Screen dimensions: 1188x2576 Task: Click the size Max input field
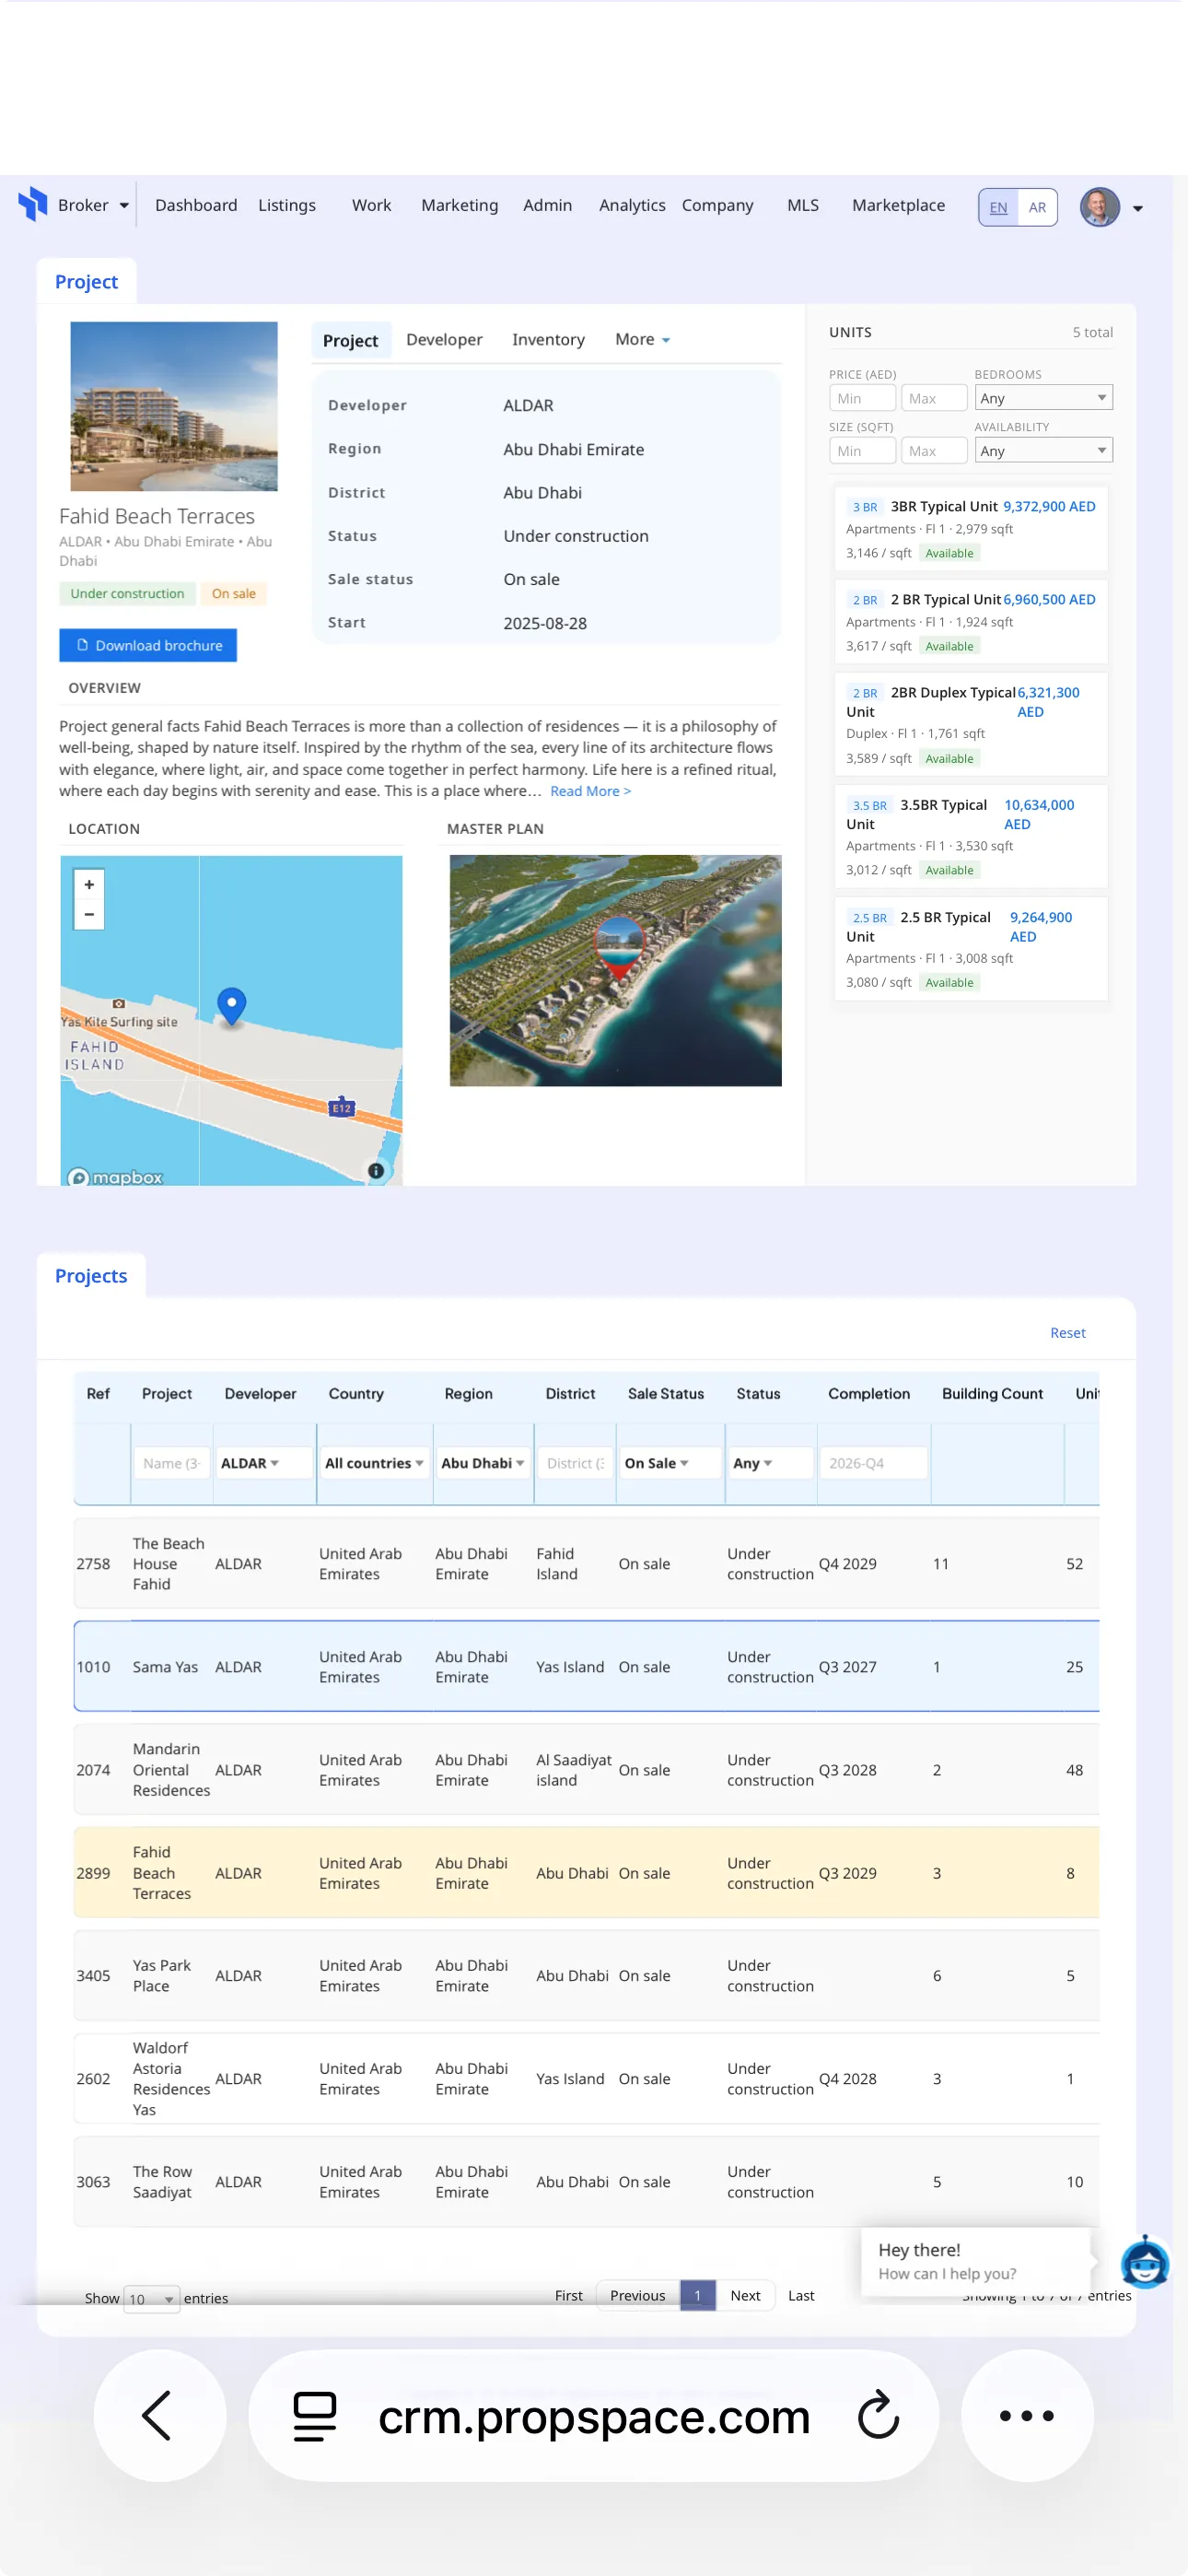[x=934, y=451]
